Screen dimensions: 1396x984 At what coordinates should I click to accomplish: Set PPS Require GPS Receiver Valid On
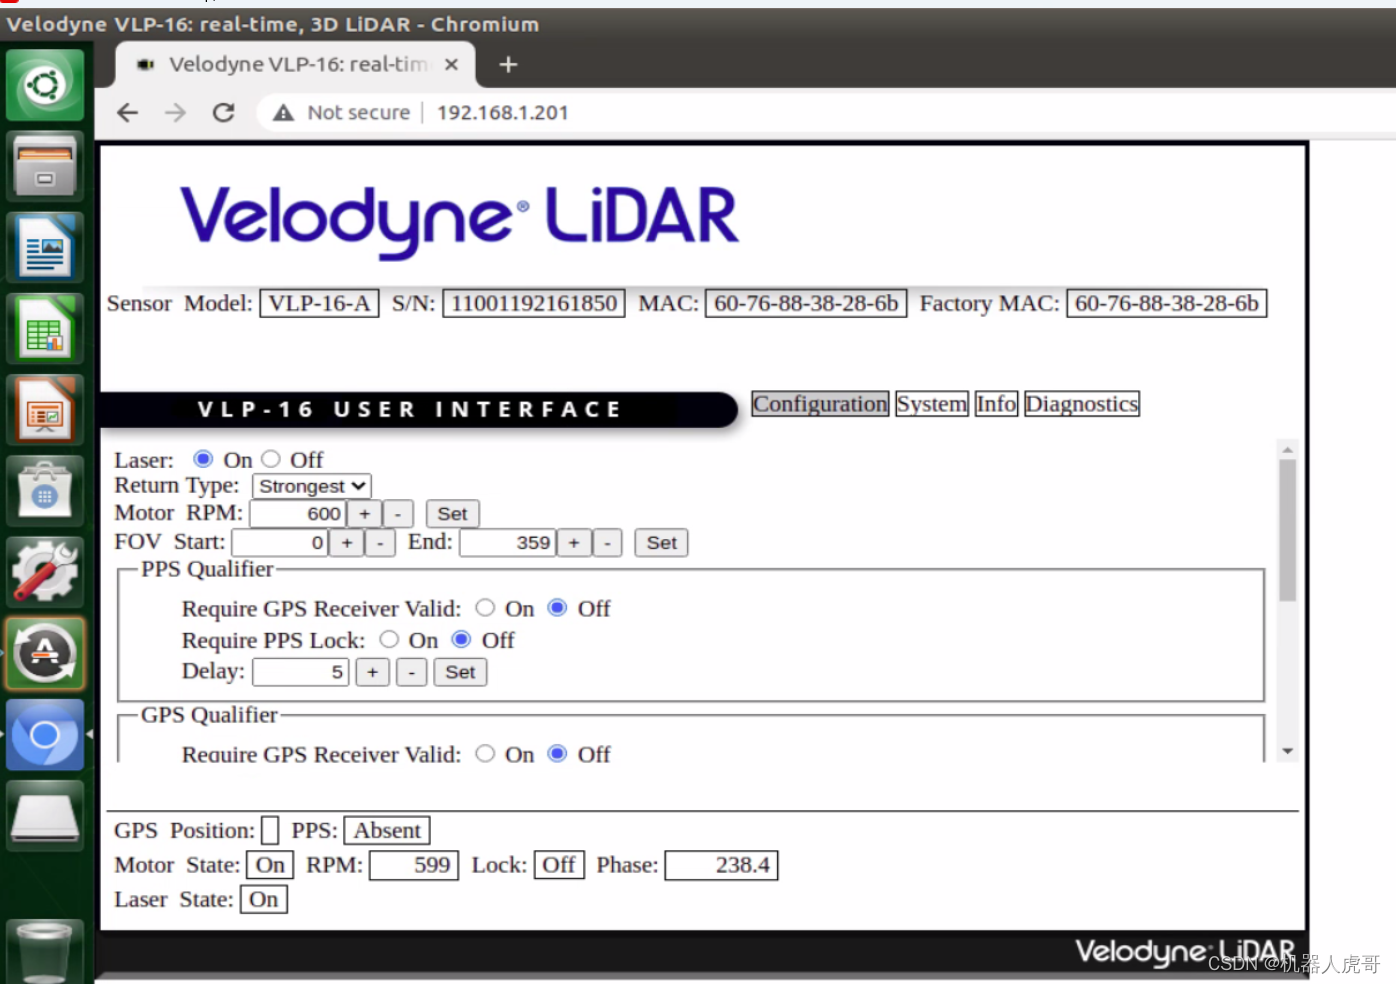click(485, 608)
